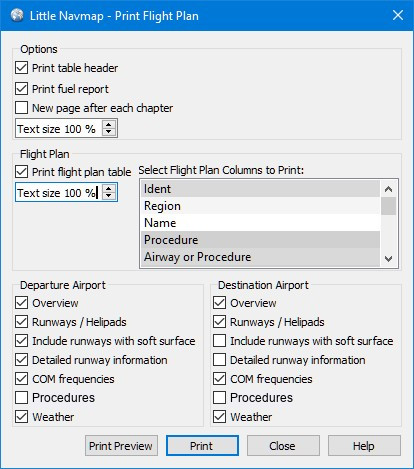This screenshot has width=414, height=469.
Task: Click Flight Plan text size field
Action: click(59, 193)
